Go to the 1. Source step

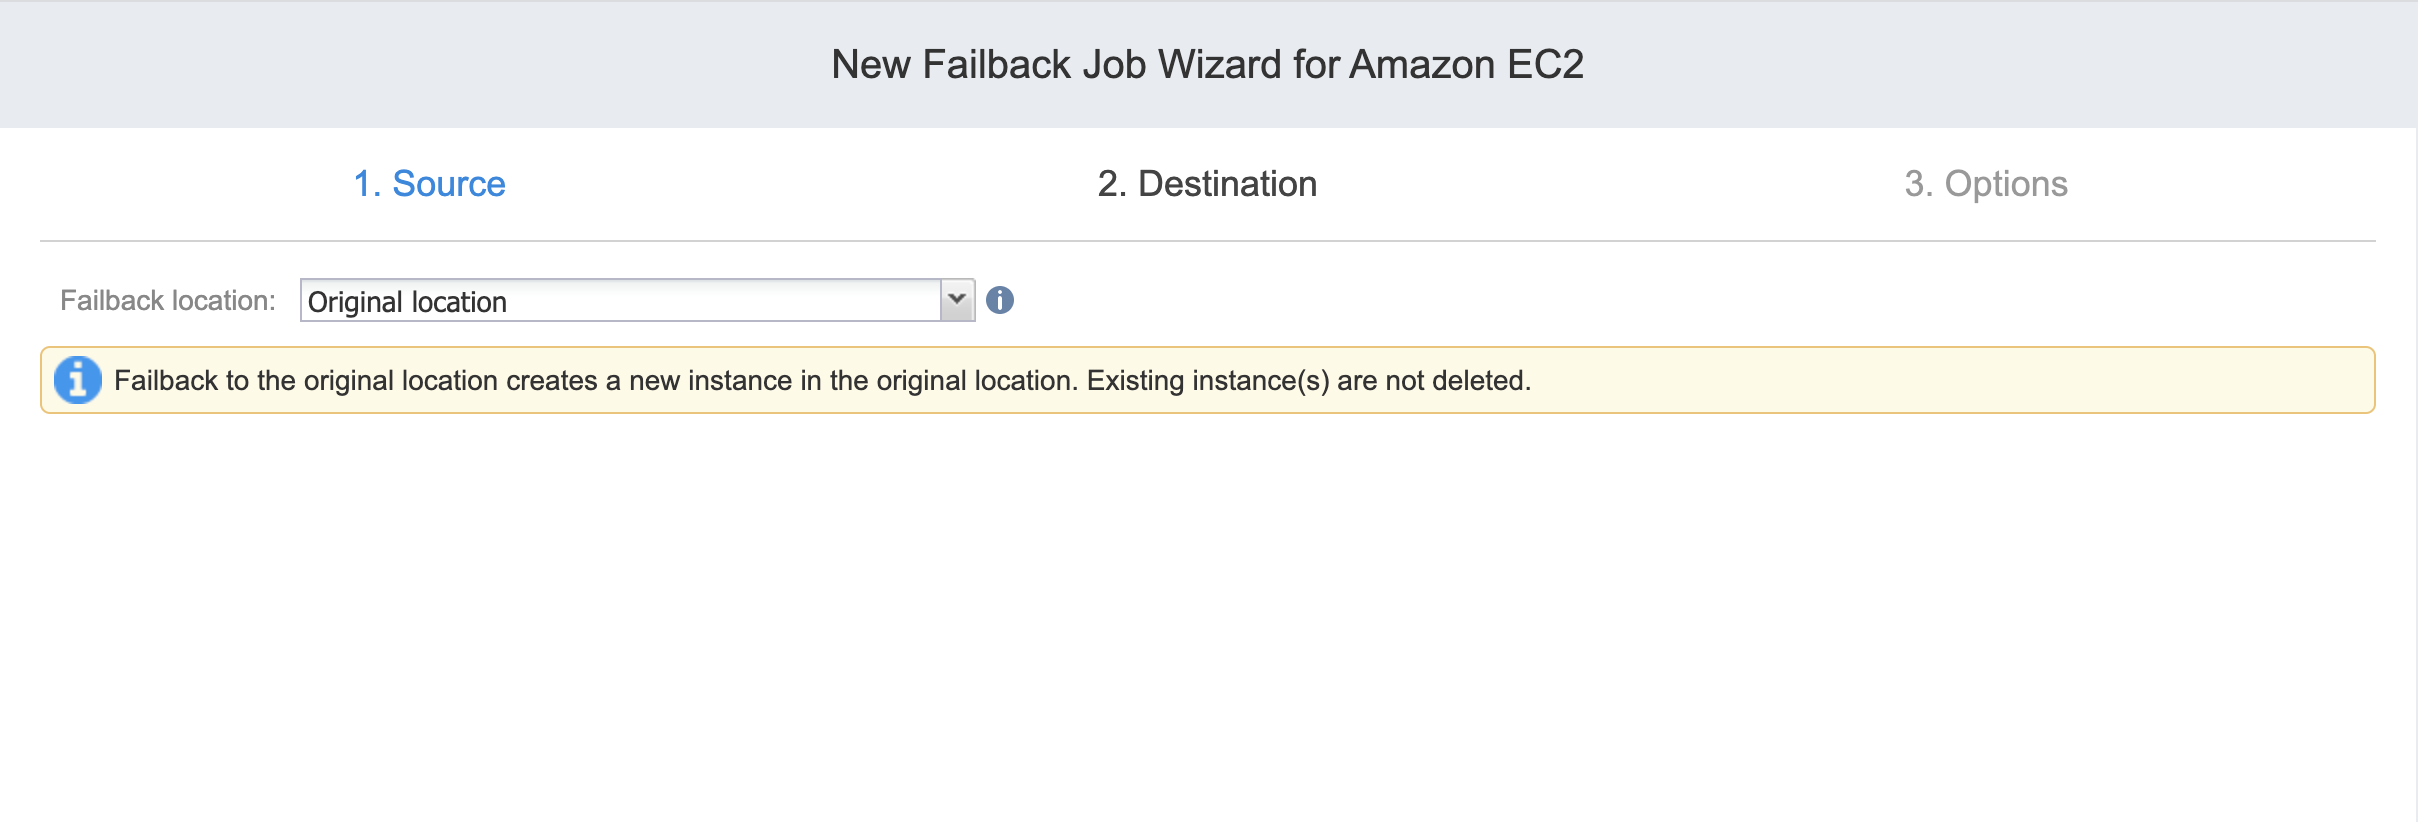[429, 184]
